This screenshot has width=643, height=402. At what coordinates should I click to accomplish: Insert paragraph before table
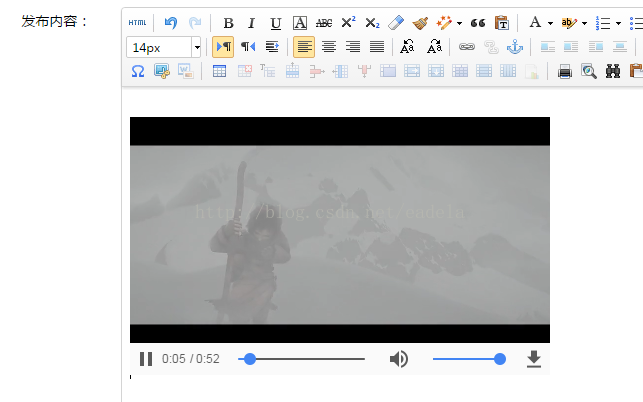268,71
